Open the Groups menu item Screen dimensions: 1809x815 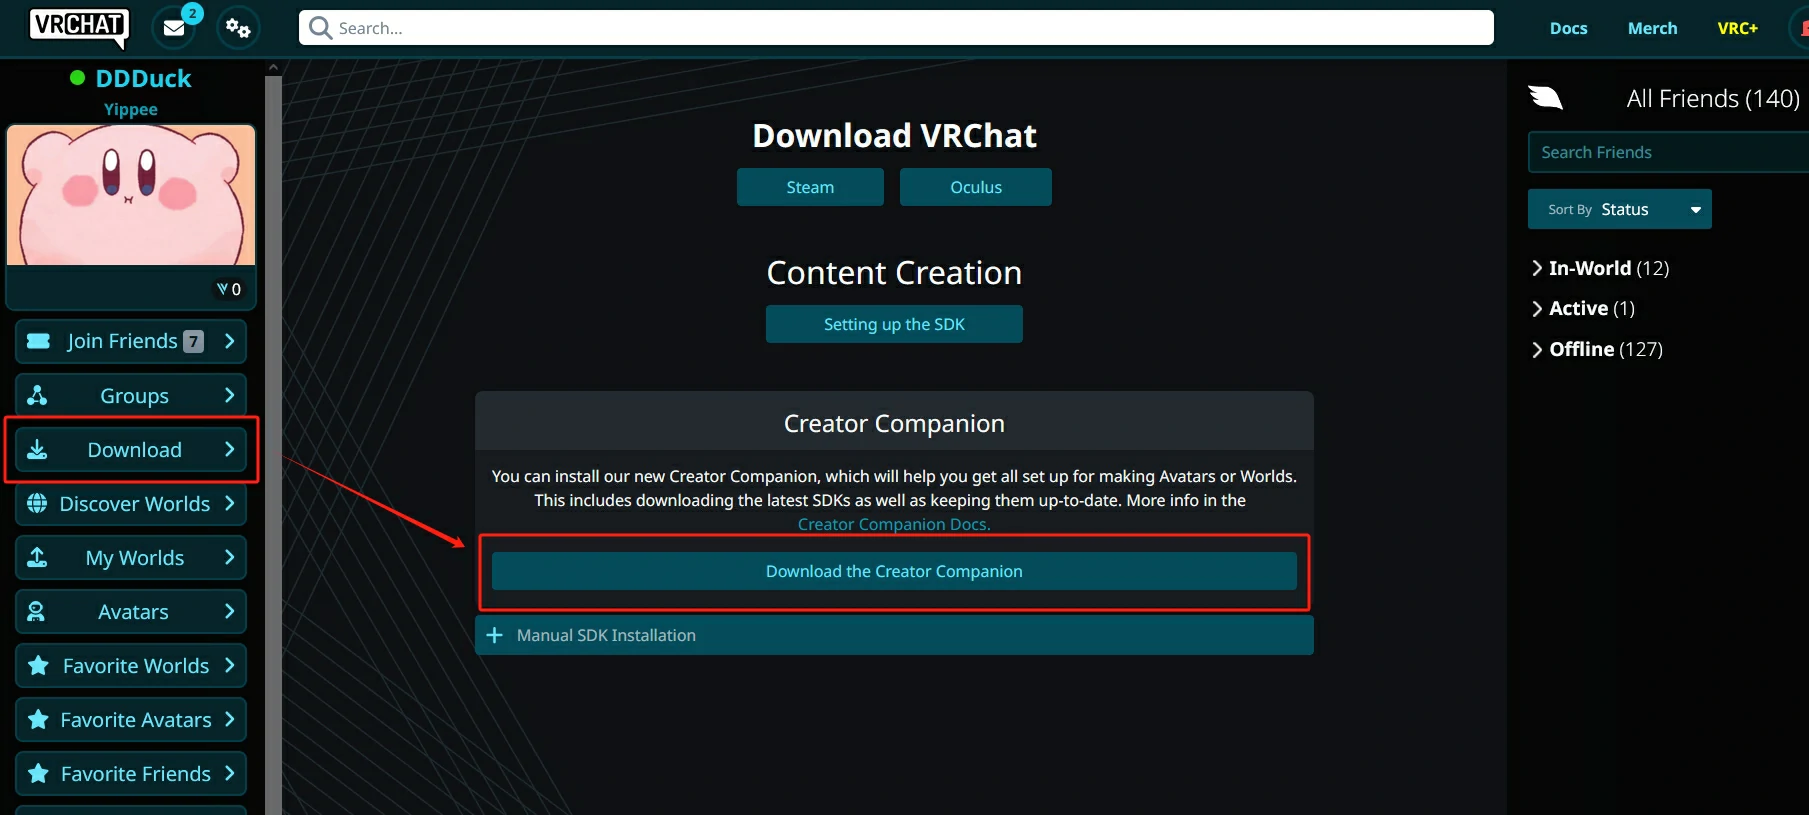point(131,395)
